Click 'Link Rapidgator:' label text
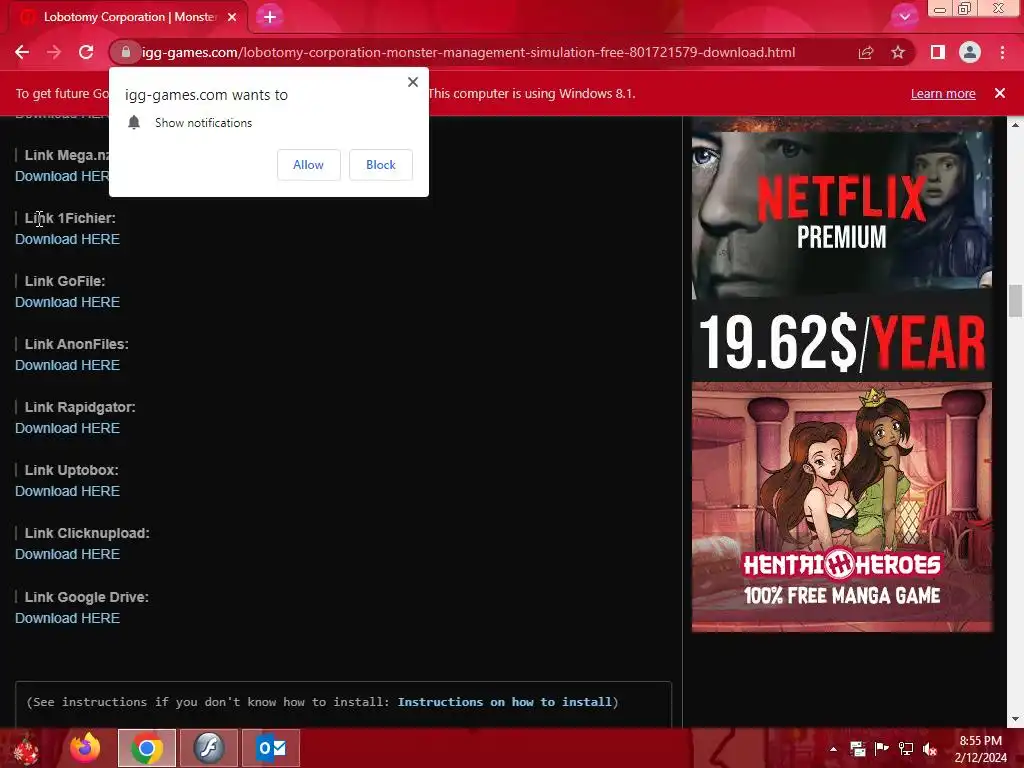 pos(80,408)
